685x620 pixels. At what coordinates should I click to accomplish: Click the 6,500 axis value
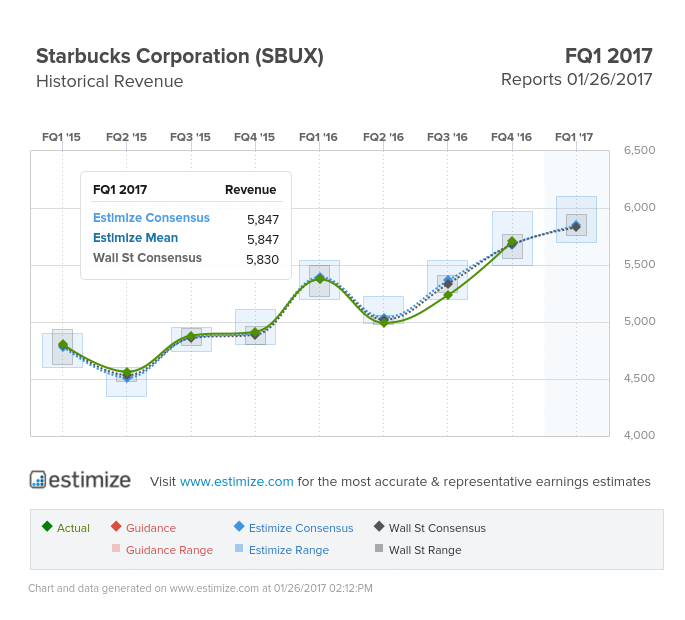click(x=639, y=150)
